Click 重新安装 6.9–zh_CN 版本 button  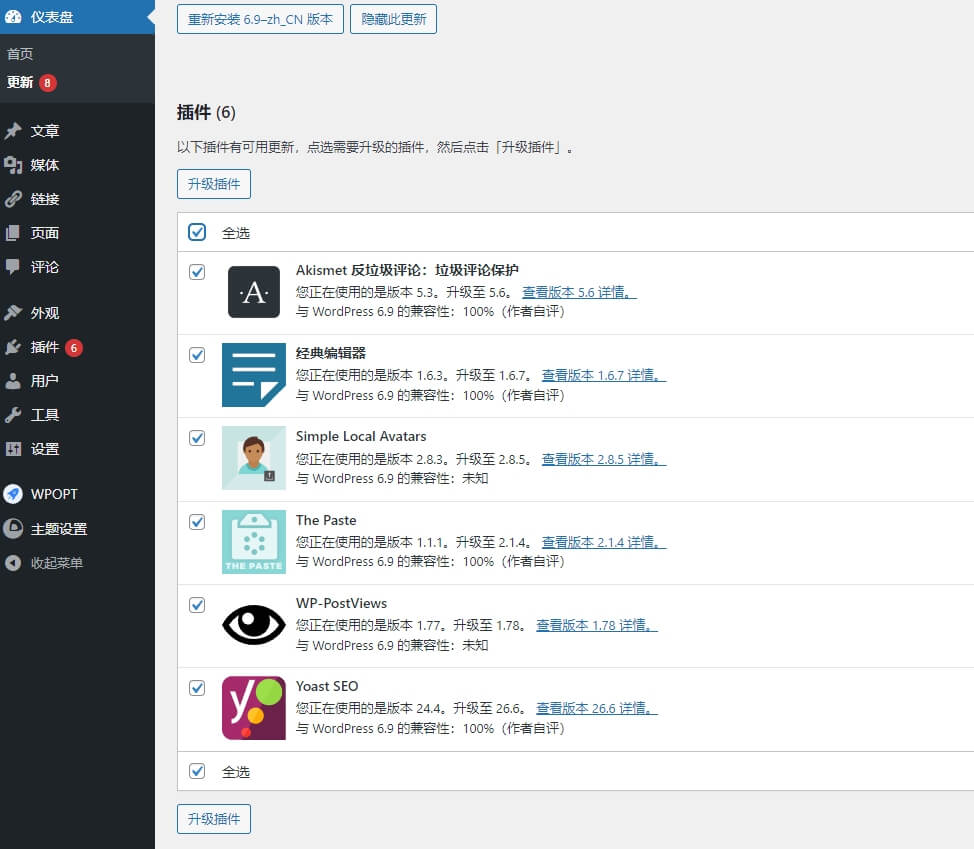pyautogui.click(x=260, y=19)
